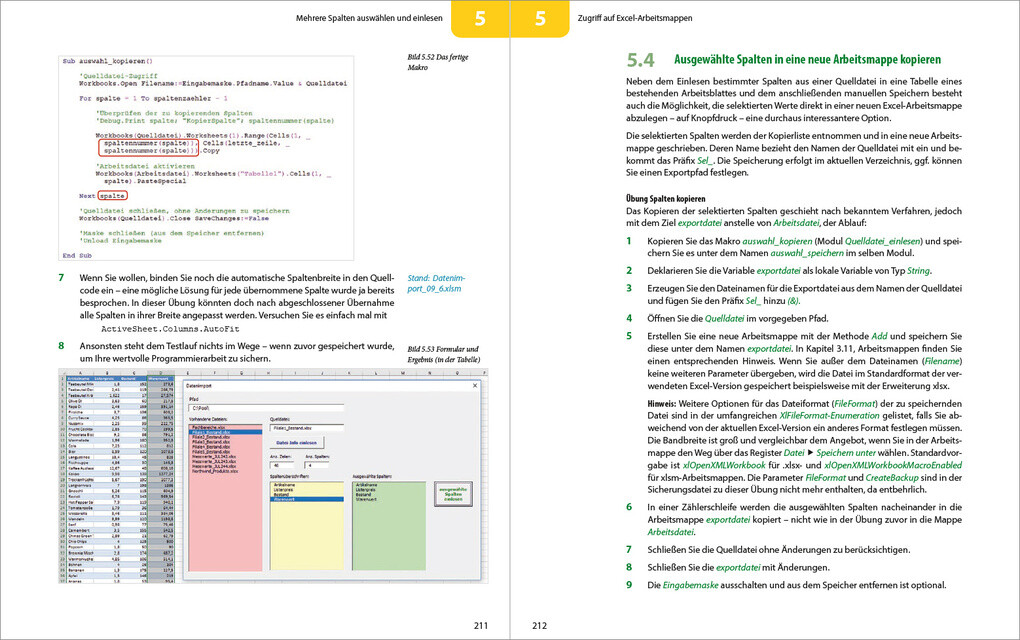This screenshot has width=1020, height=640.
Task: Click the Warenwert header cell in the spreadsheet
Action: click(161, 378)
